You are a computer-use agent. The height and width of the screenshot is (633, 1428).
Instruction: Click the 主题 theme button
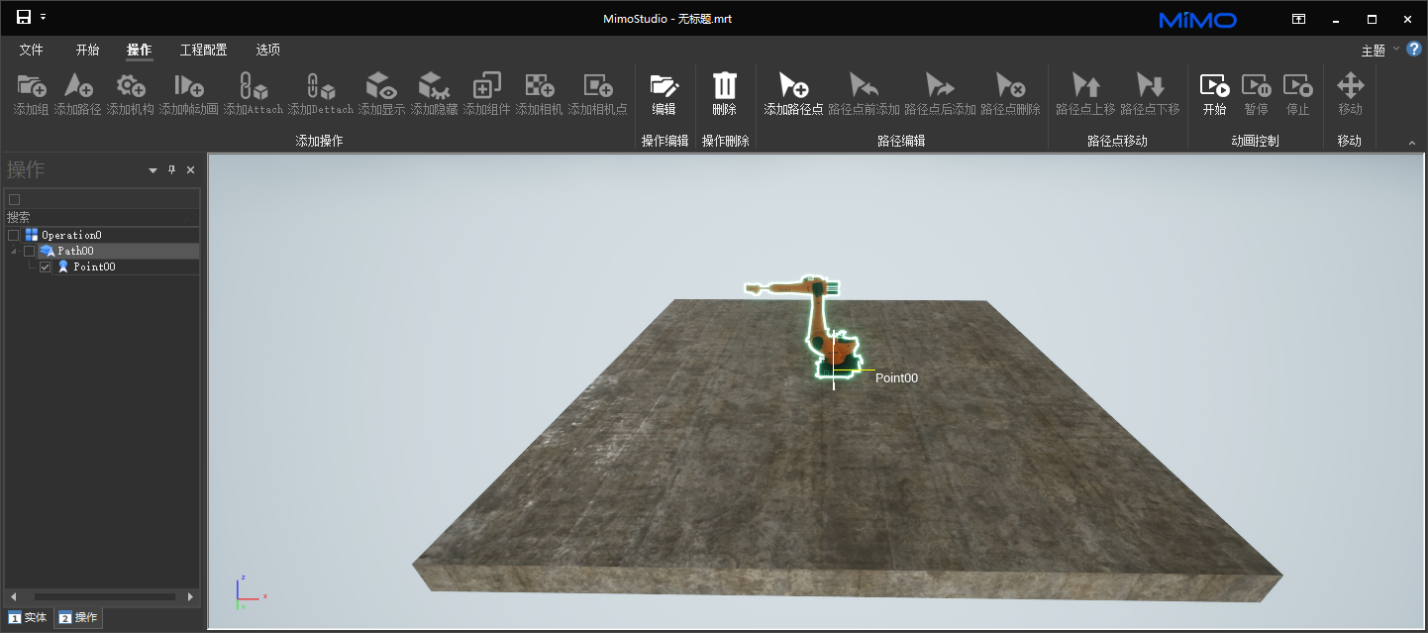click(1373, 51)
